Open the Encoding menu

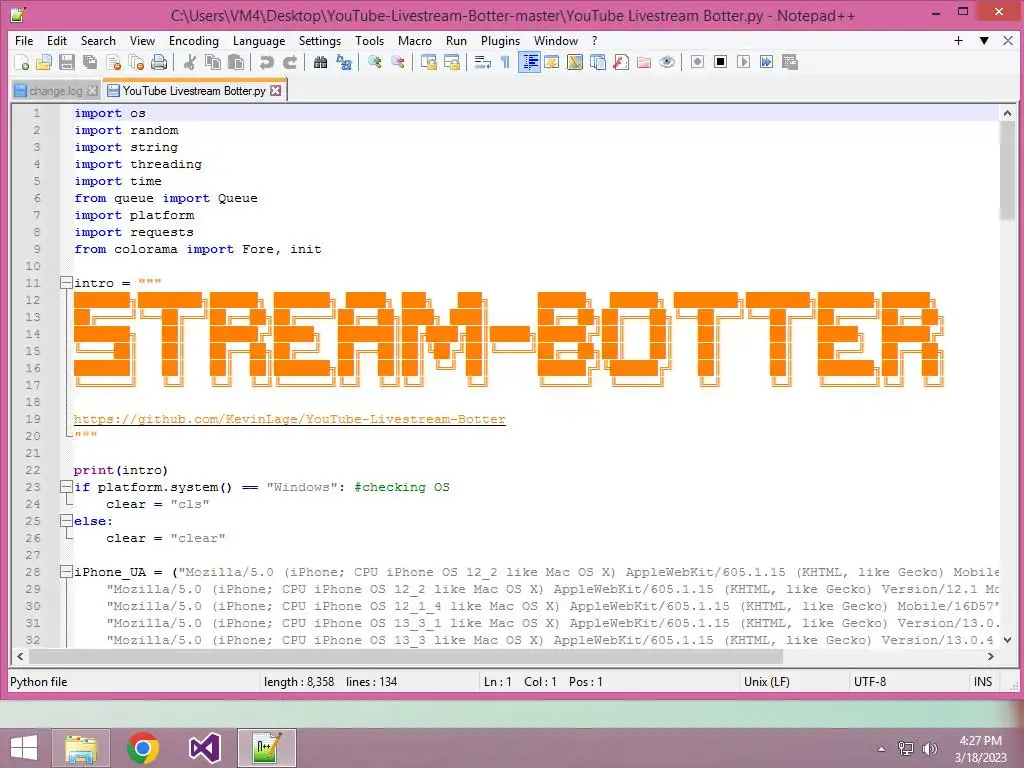[x=194, y=40]
